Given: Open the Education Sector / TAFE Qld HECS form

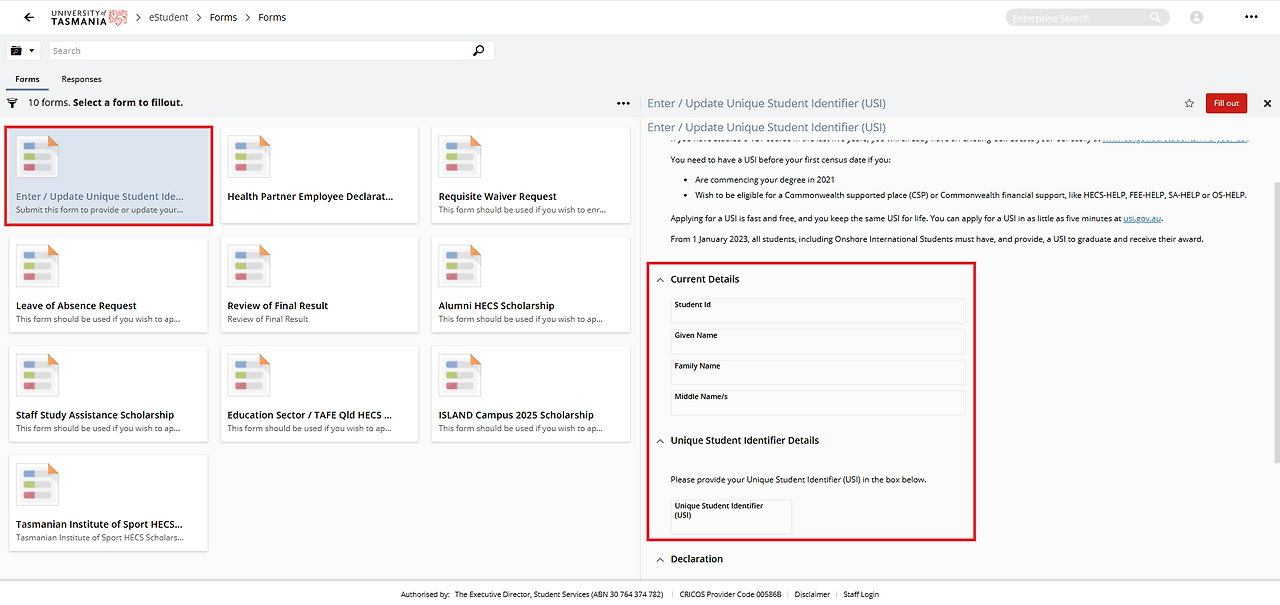Looking at the screenshot, I should tap(320, 393).
